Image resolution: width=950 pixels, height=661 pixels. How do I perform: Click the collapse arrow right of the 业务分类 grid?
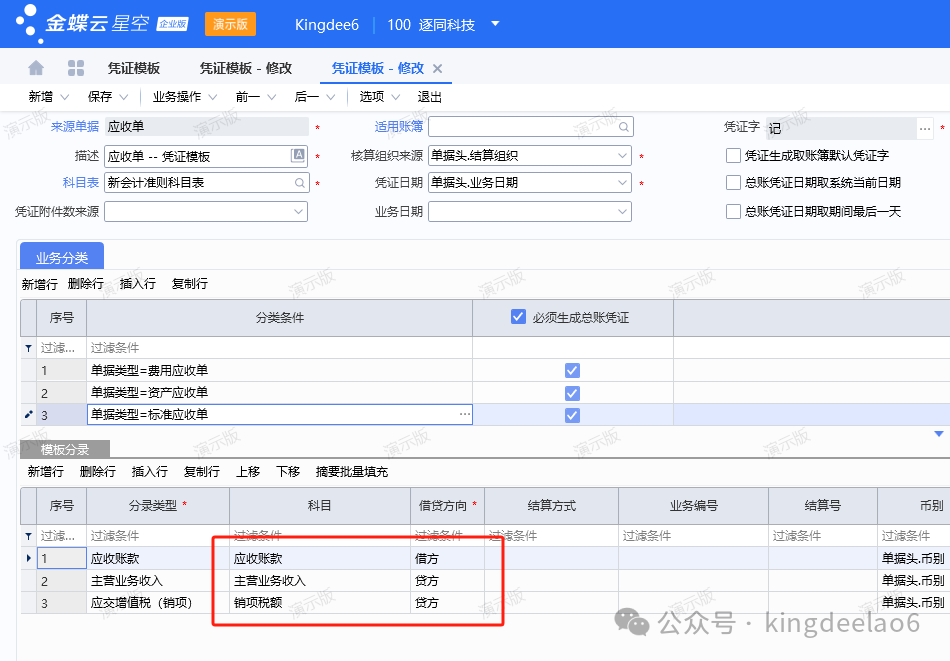point(938,434)
